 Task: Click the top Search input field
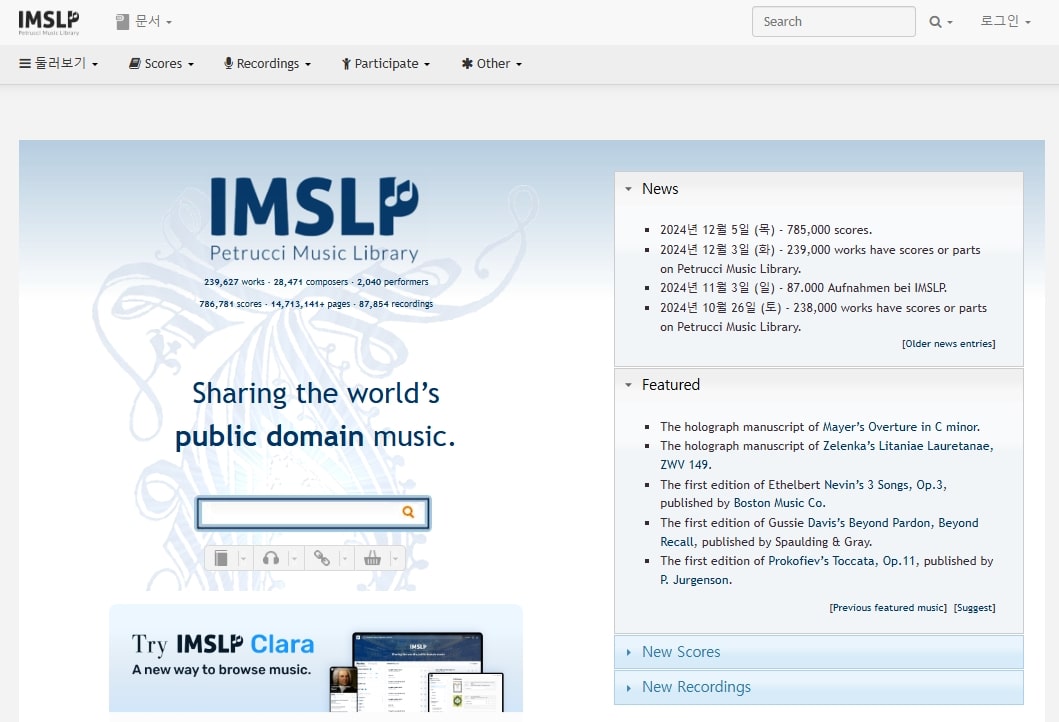pos(833,22)
